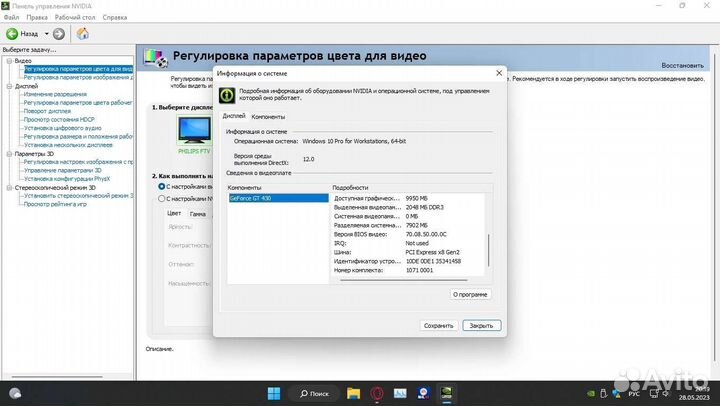This screenshot has width=720, height=406.
Task: Collapse the Параметры 3D tree node
Action: coord(9,154)
